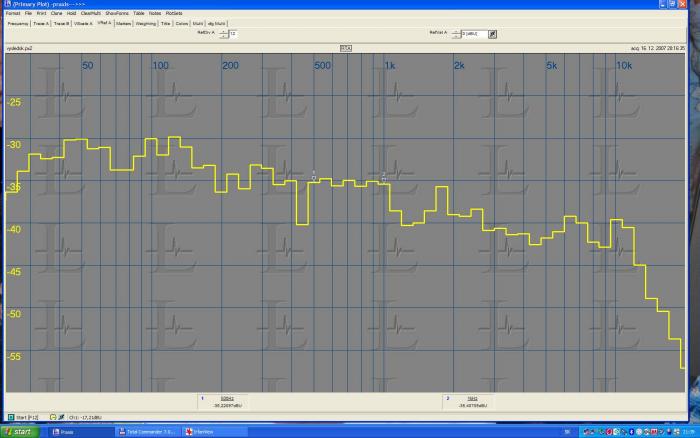
Task: Click the RefDiv A stepper arrows
Action: coord(224,33)
